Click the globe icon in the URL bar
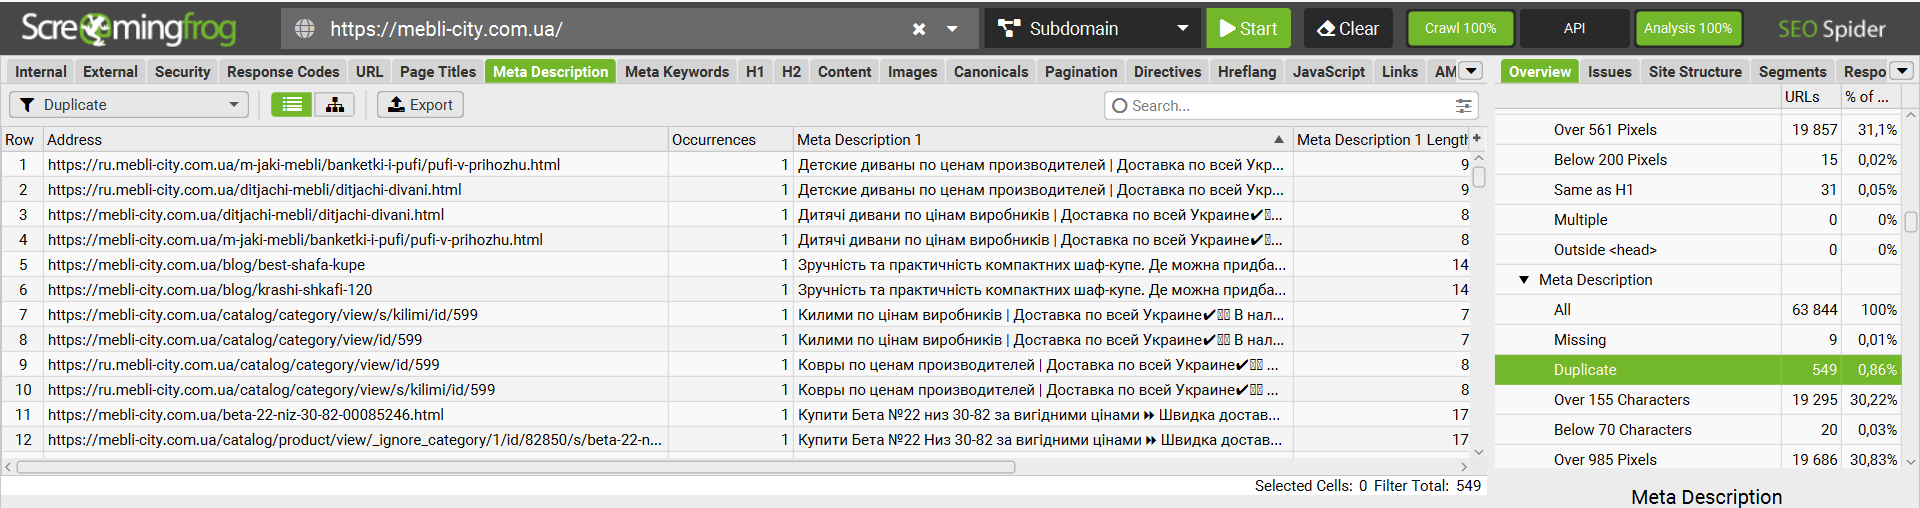 (x=305, y=29)
